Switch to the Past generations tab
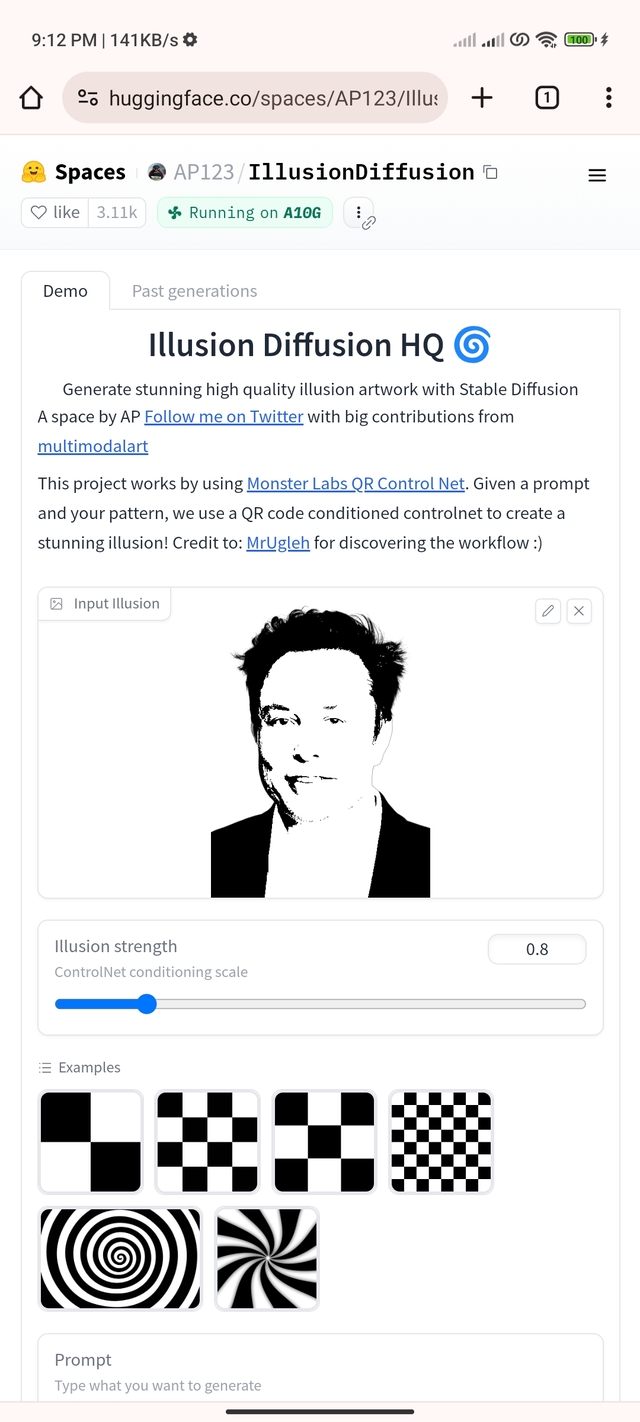Image resolution: width=640 pixels, height=1422 pixels. point(194,291)
